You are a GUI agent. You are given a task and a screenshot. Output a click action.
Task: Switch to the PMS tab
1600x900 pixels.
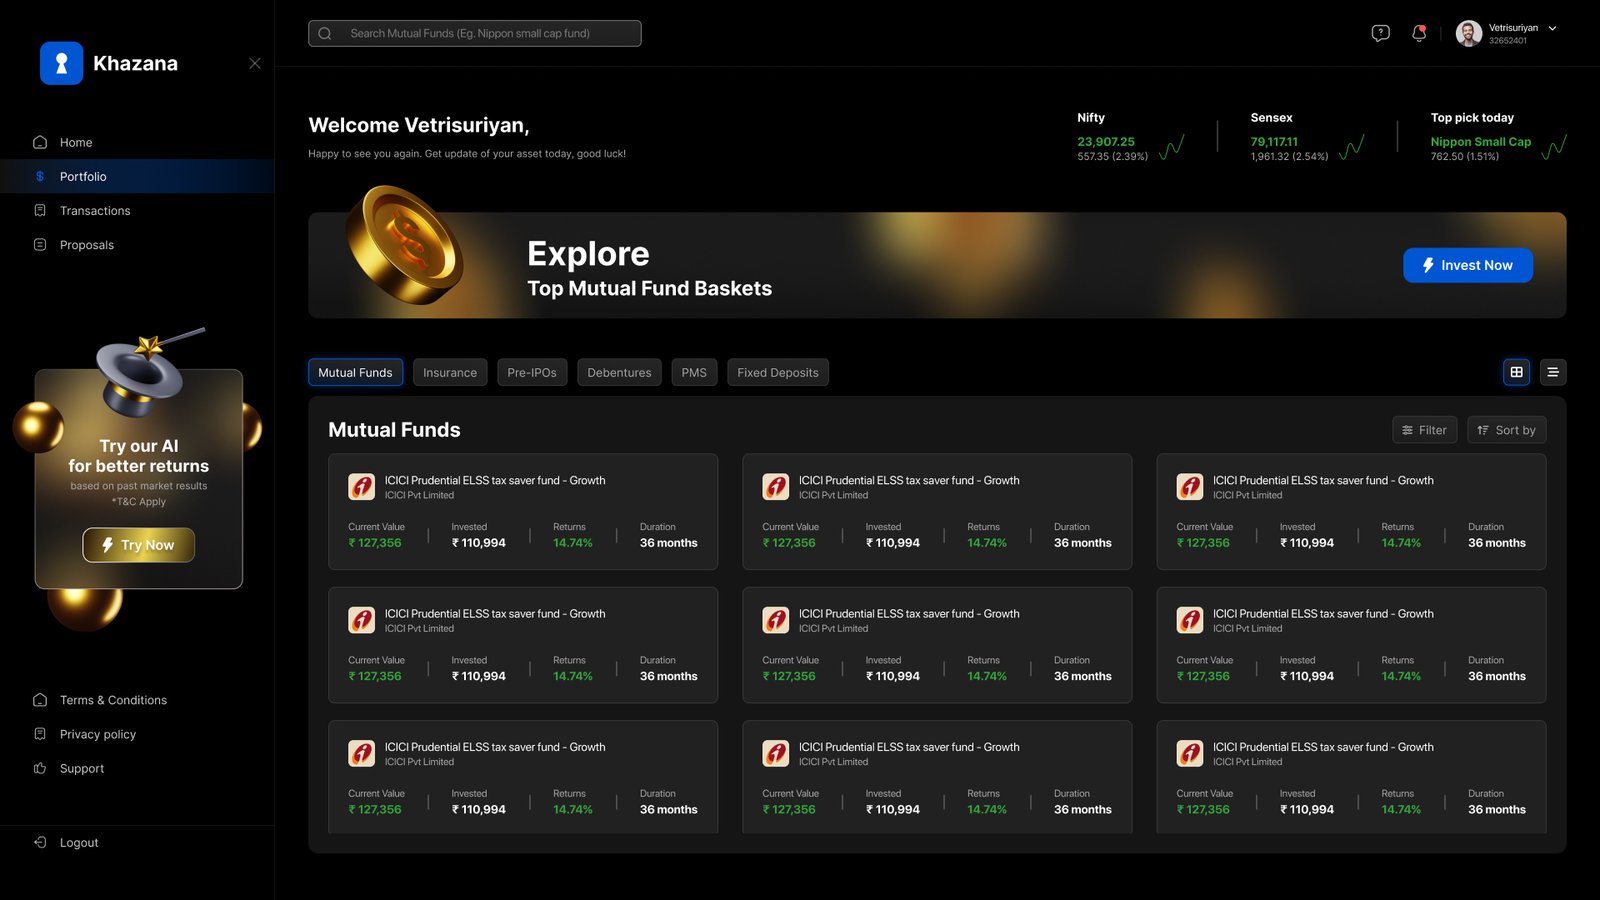click(x=694, y=372)
